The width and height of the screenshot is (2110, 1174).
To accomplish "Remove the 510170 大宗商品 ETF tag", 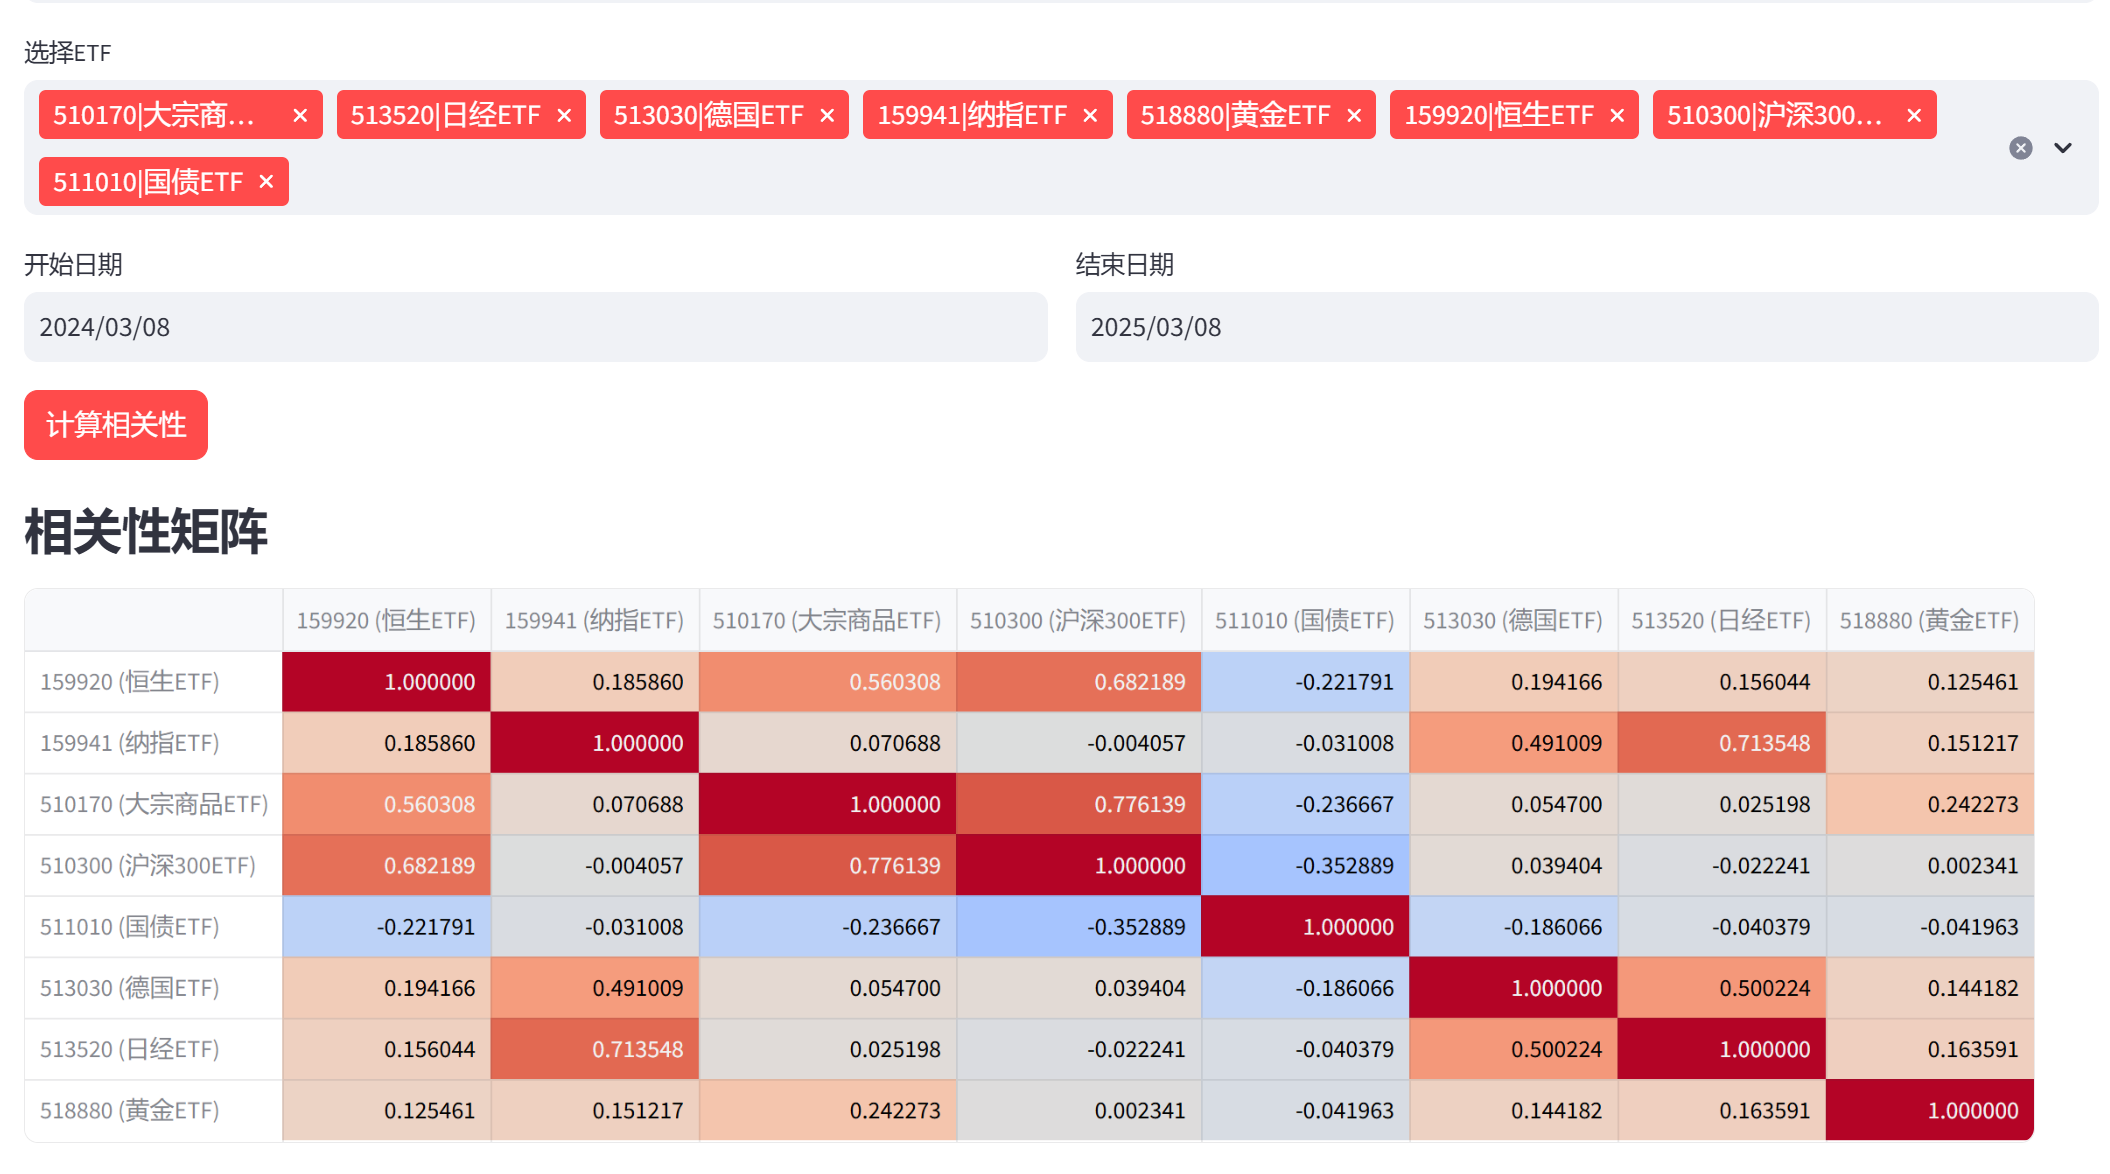I will pyautogui.click(x=299, y=116).
